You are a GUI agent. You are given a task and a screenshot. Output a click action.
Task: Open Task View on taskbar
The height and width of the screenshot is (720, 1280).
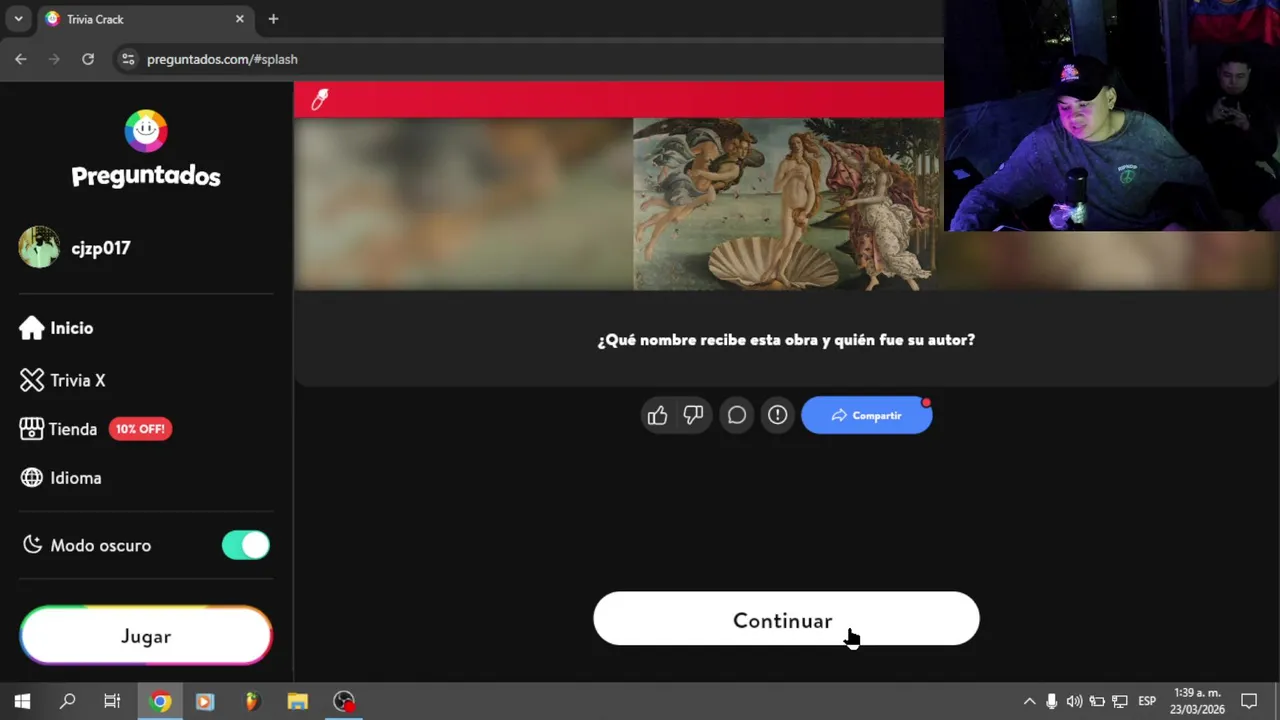[x=112, y=701]
